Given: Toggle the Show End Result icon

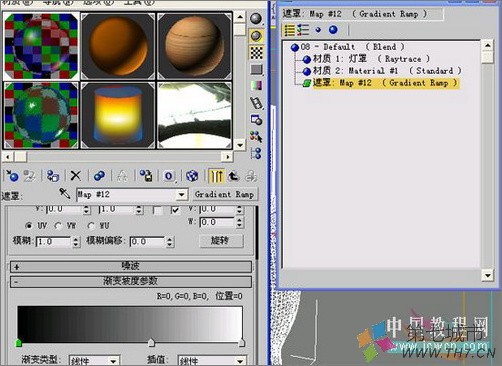Looking at the screenshot, I should (x=216, y=176).
